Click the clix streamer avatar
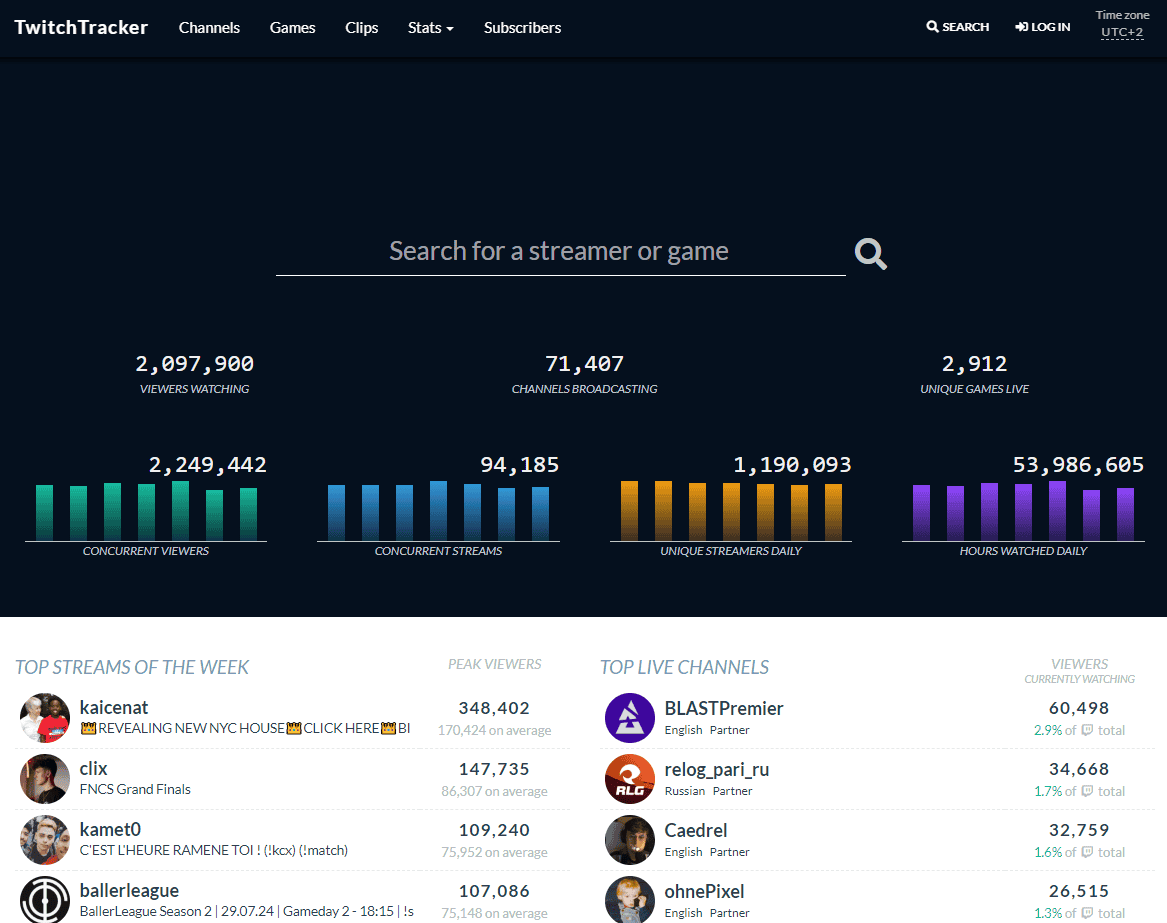 pos(45,779)
